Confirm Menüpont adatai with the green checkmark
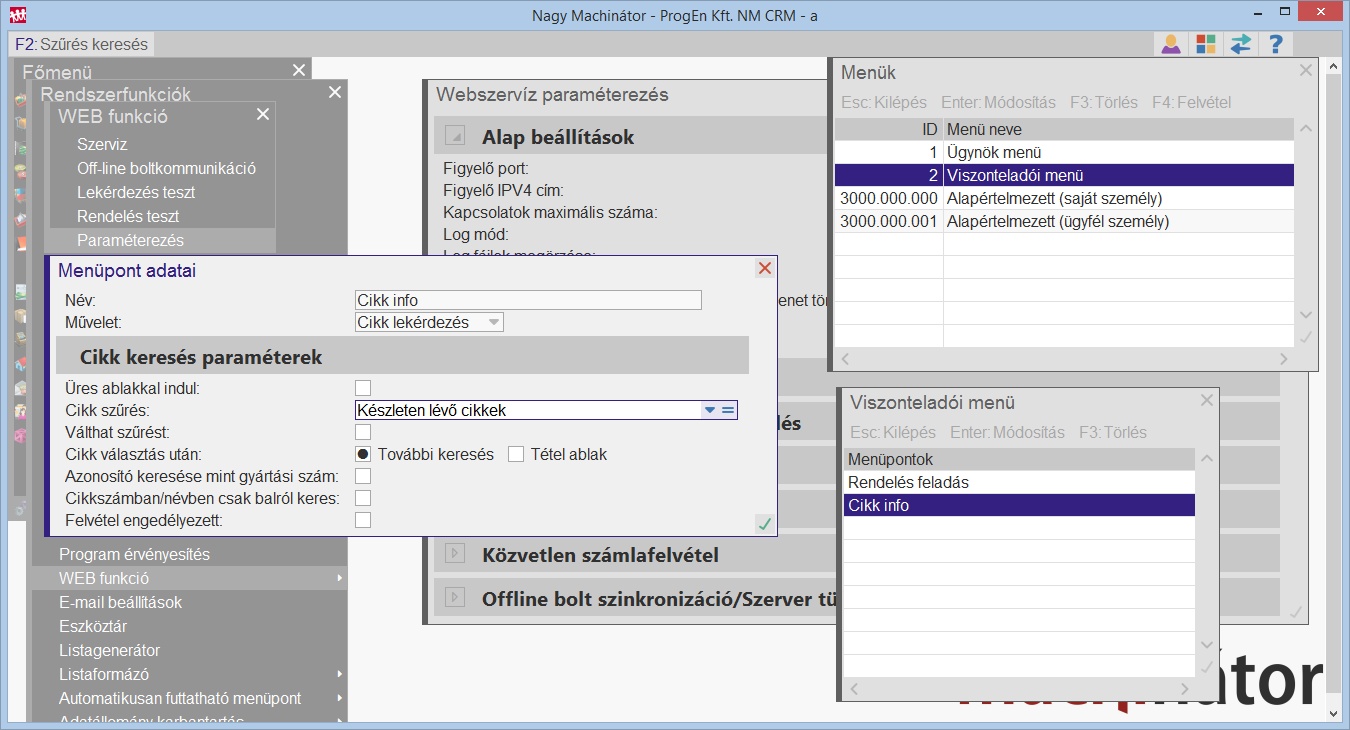Screen dimensions: 1350x730 (765, 524)
